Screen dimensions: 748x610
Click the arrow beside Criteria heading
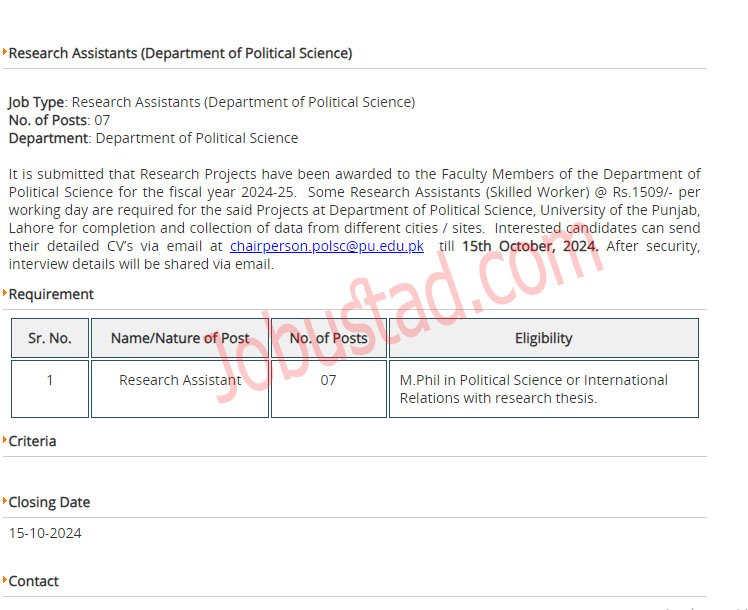5,439
